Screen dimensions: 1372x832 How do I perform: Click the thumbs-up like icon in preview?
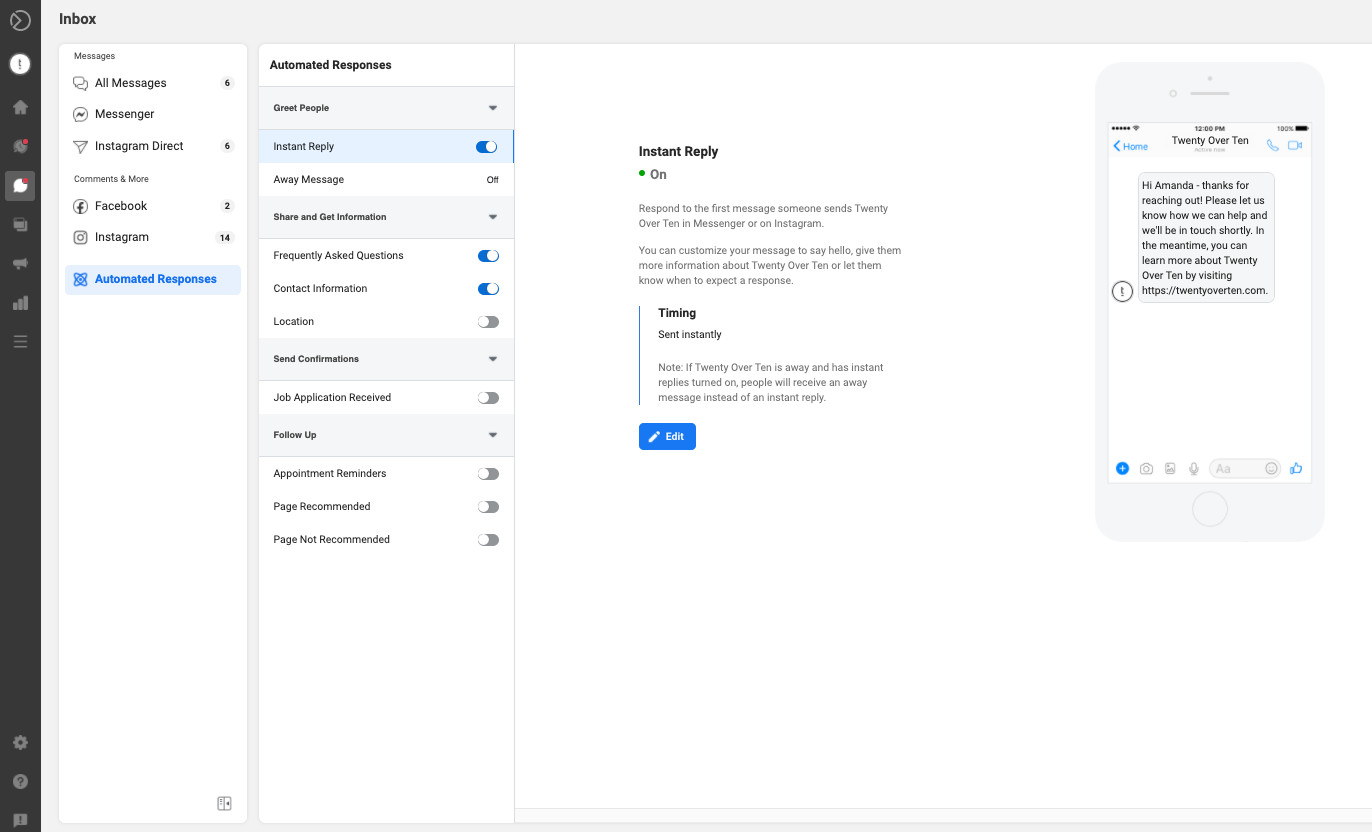click(x=1296, y=468)
